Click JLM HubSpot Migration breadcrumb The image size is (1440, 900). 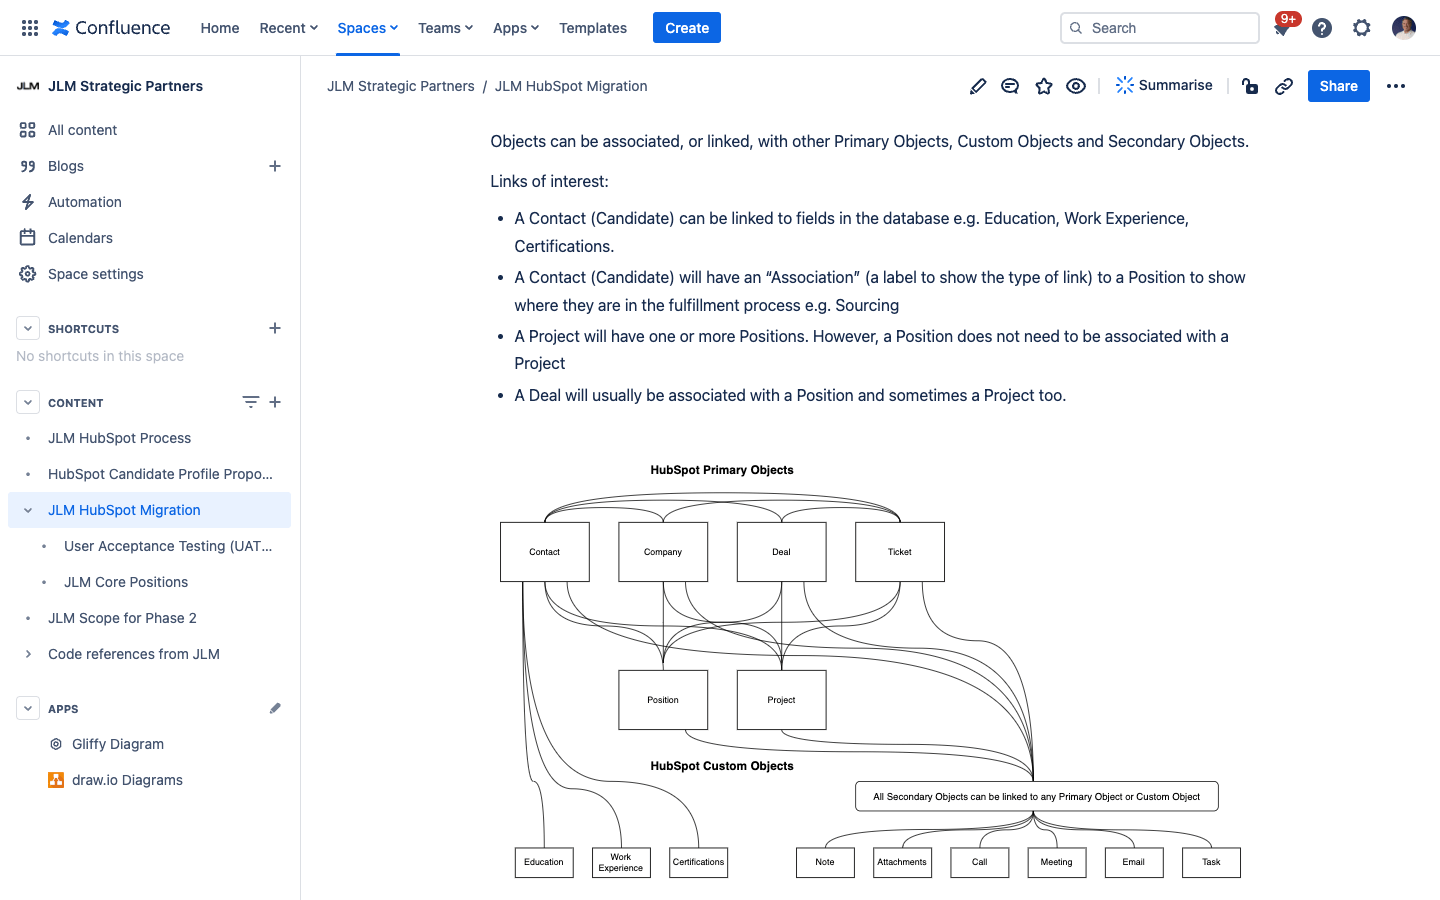coord(571,86)
